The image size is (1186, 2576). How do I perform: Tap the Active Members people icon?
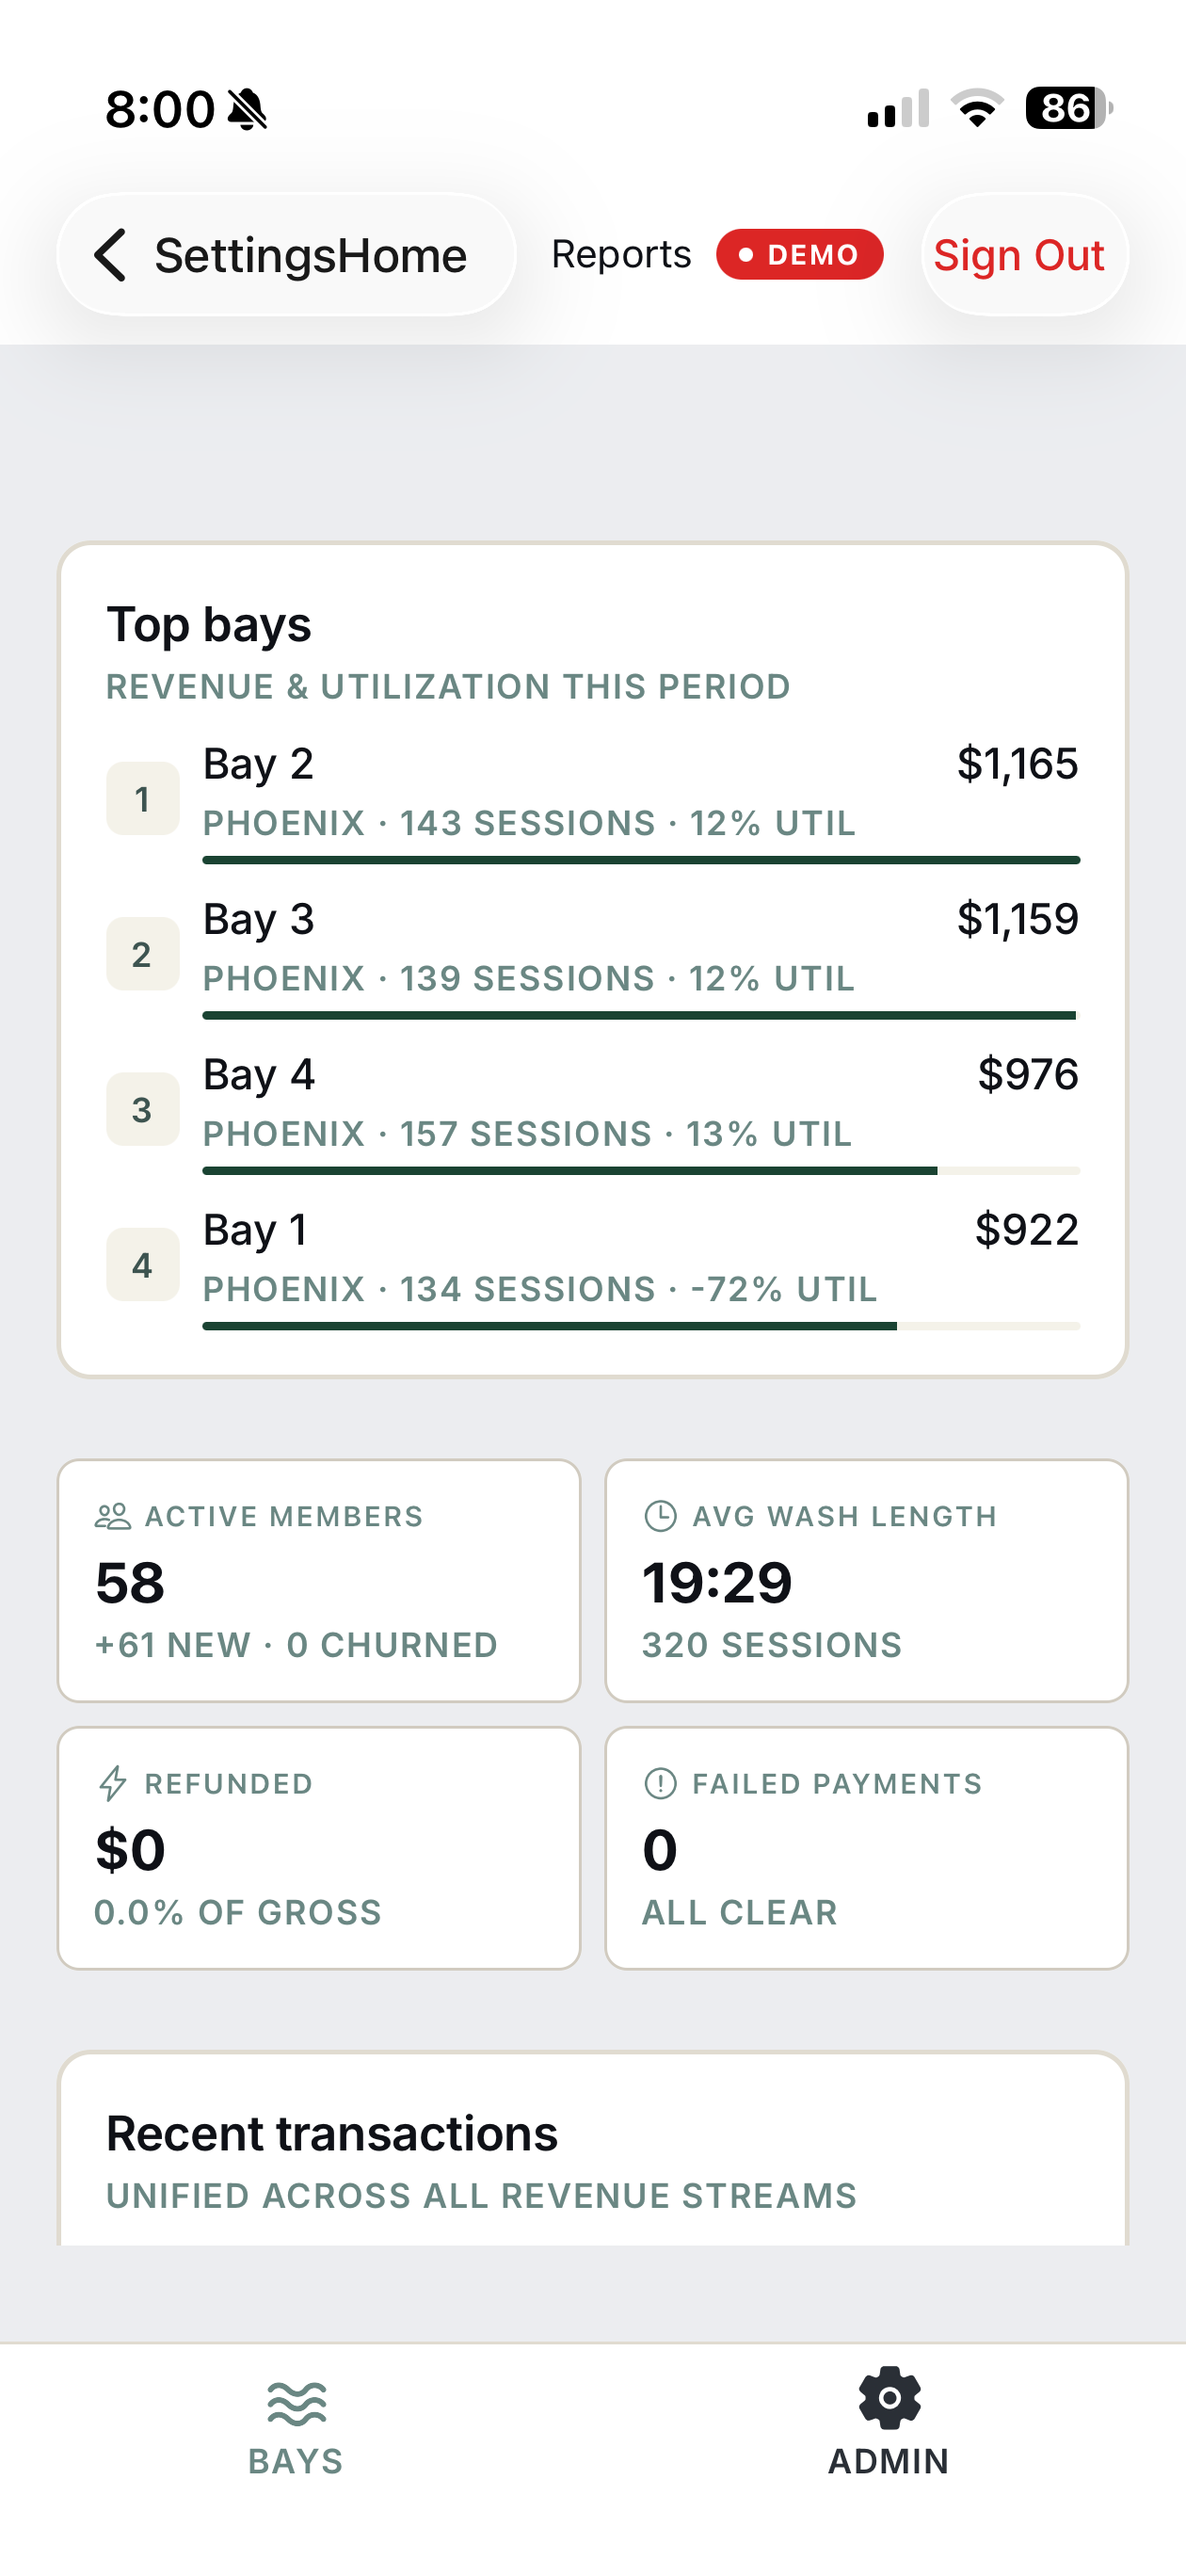click(x=113, y=1516)
